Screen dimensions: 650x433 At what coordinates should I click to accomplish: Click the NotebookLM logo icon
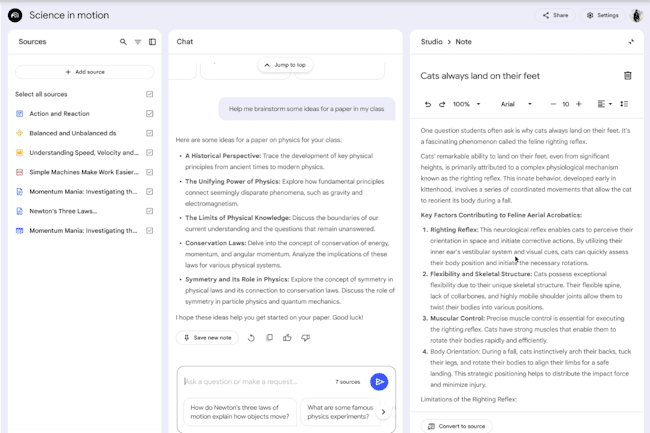click(x=15, y=15)
